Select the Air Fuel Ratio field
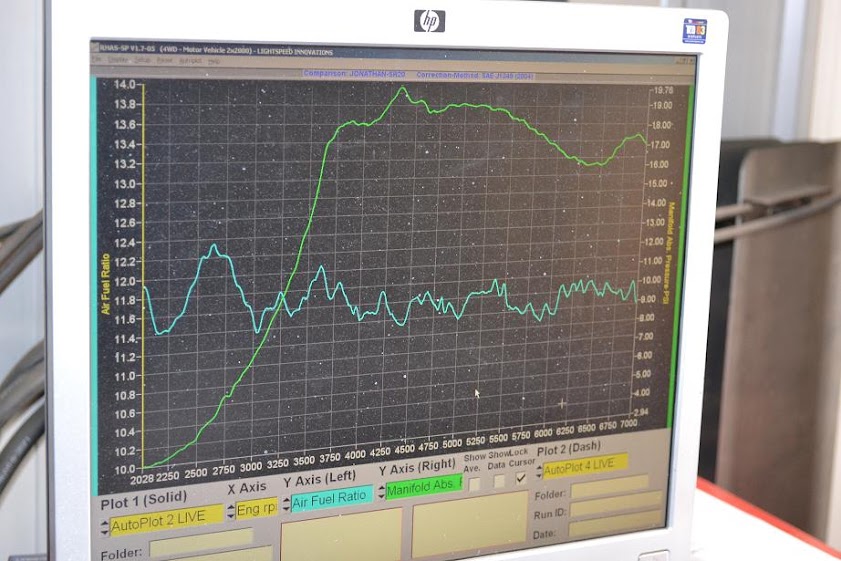Screen dimensions: 841x561 [x=332, y=498]
